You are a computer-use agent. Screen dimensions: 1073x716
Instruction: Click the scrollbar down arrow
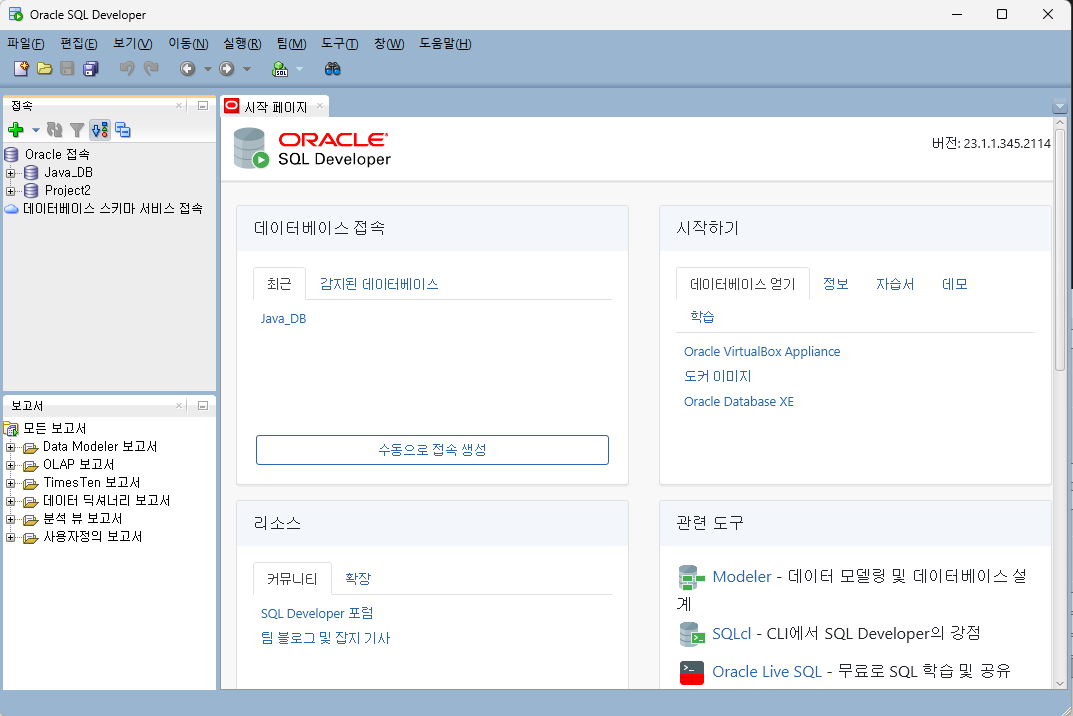[x=1059, y=683]
